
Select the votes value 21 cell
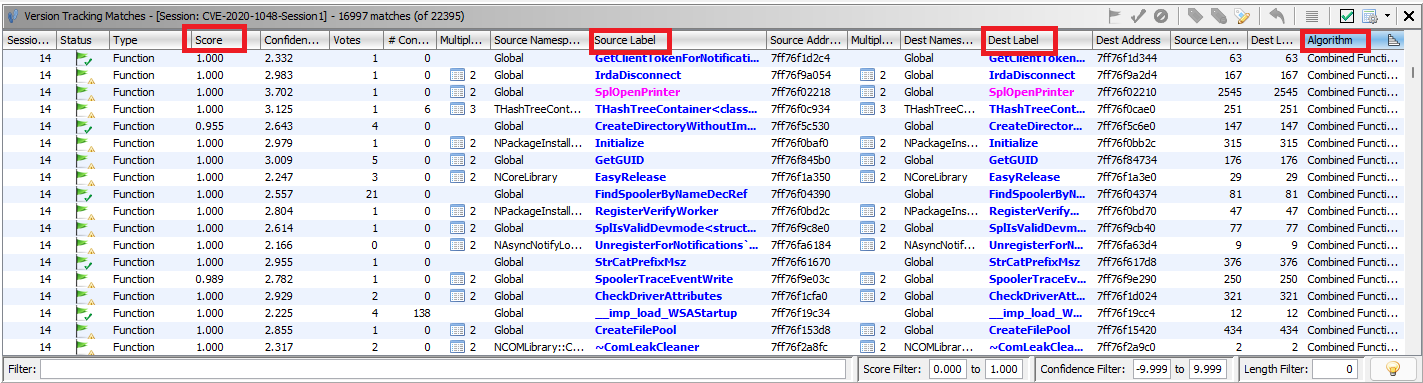click(357, 194)
